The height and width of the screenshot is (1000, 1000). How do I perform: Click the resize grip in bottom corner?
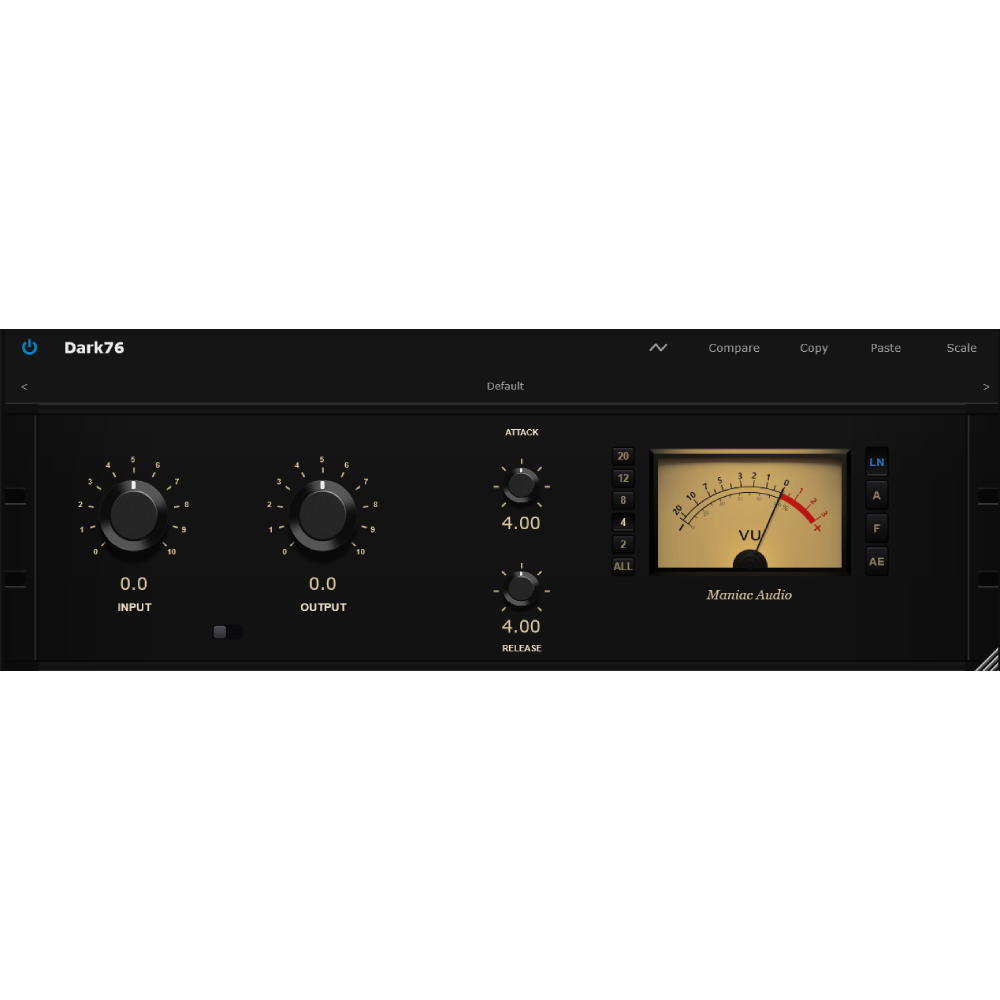(x=987, y=659)
